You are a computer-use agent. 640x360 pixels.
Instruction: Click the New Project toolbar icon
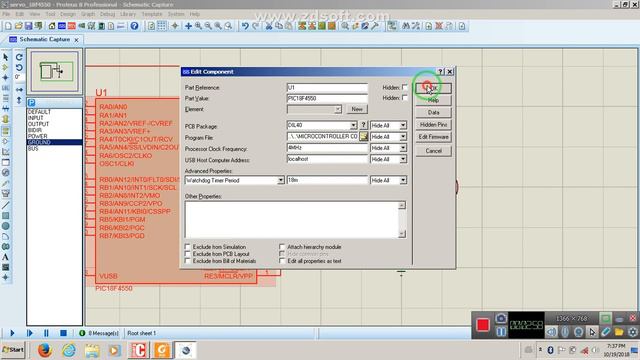click(8, 26)
